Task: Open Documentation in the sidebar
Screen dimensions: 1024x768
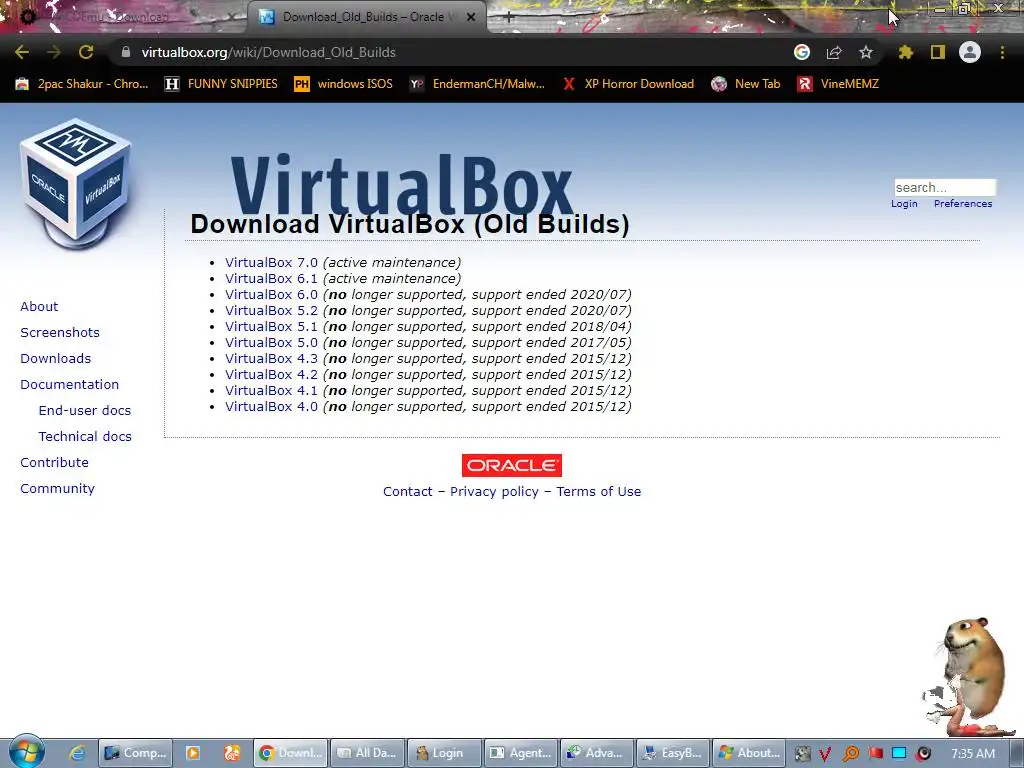Action: tap(70, 385)
